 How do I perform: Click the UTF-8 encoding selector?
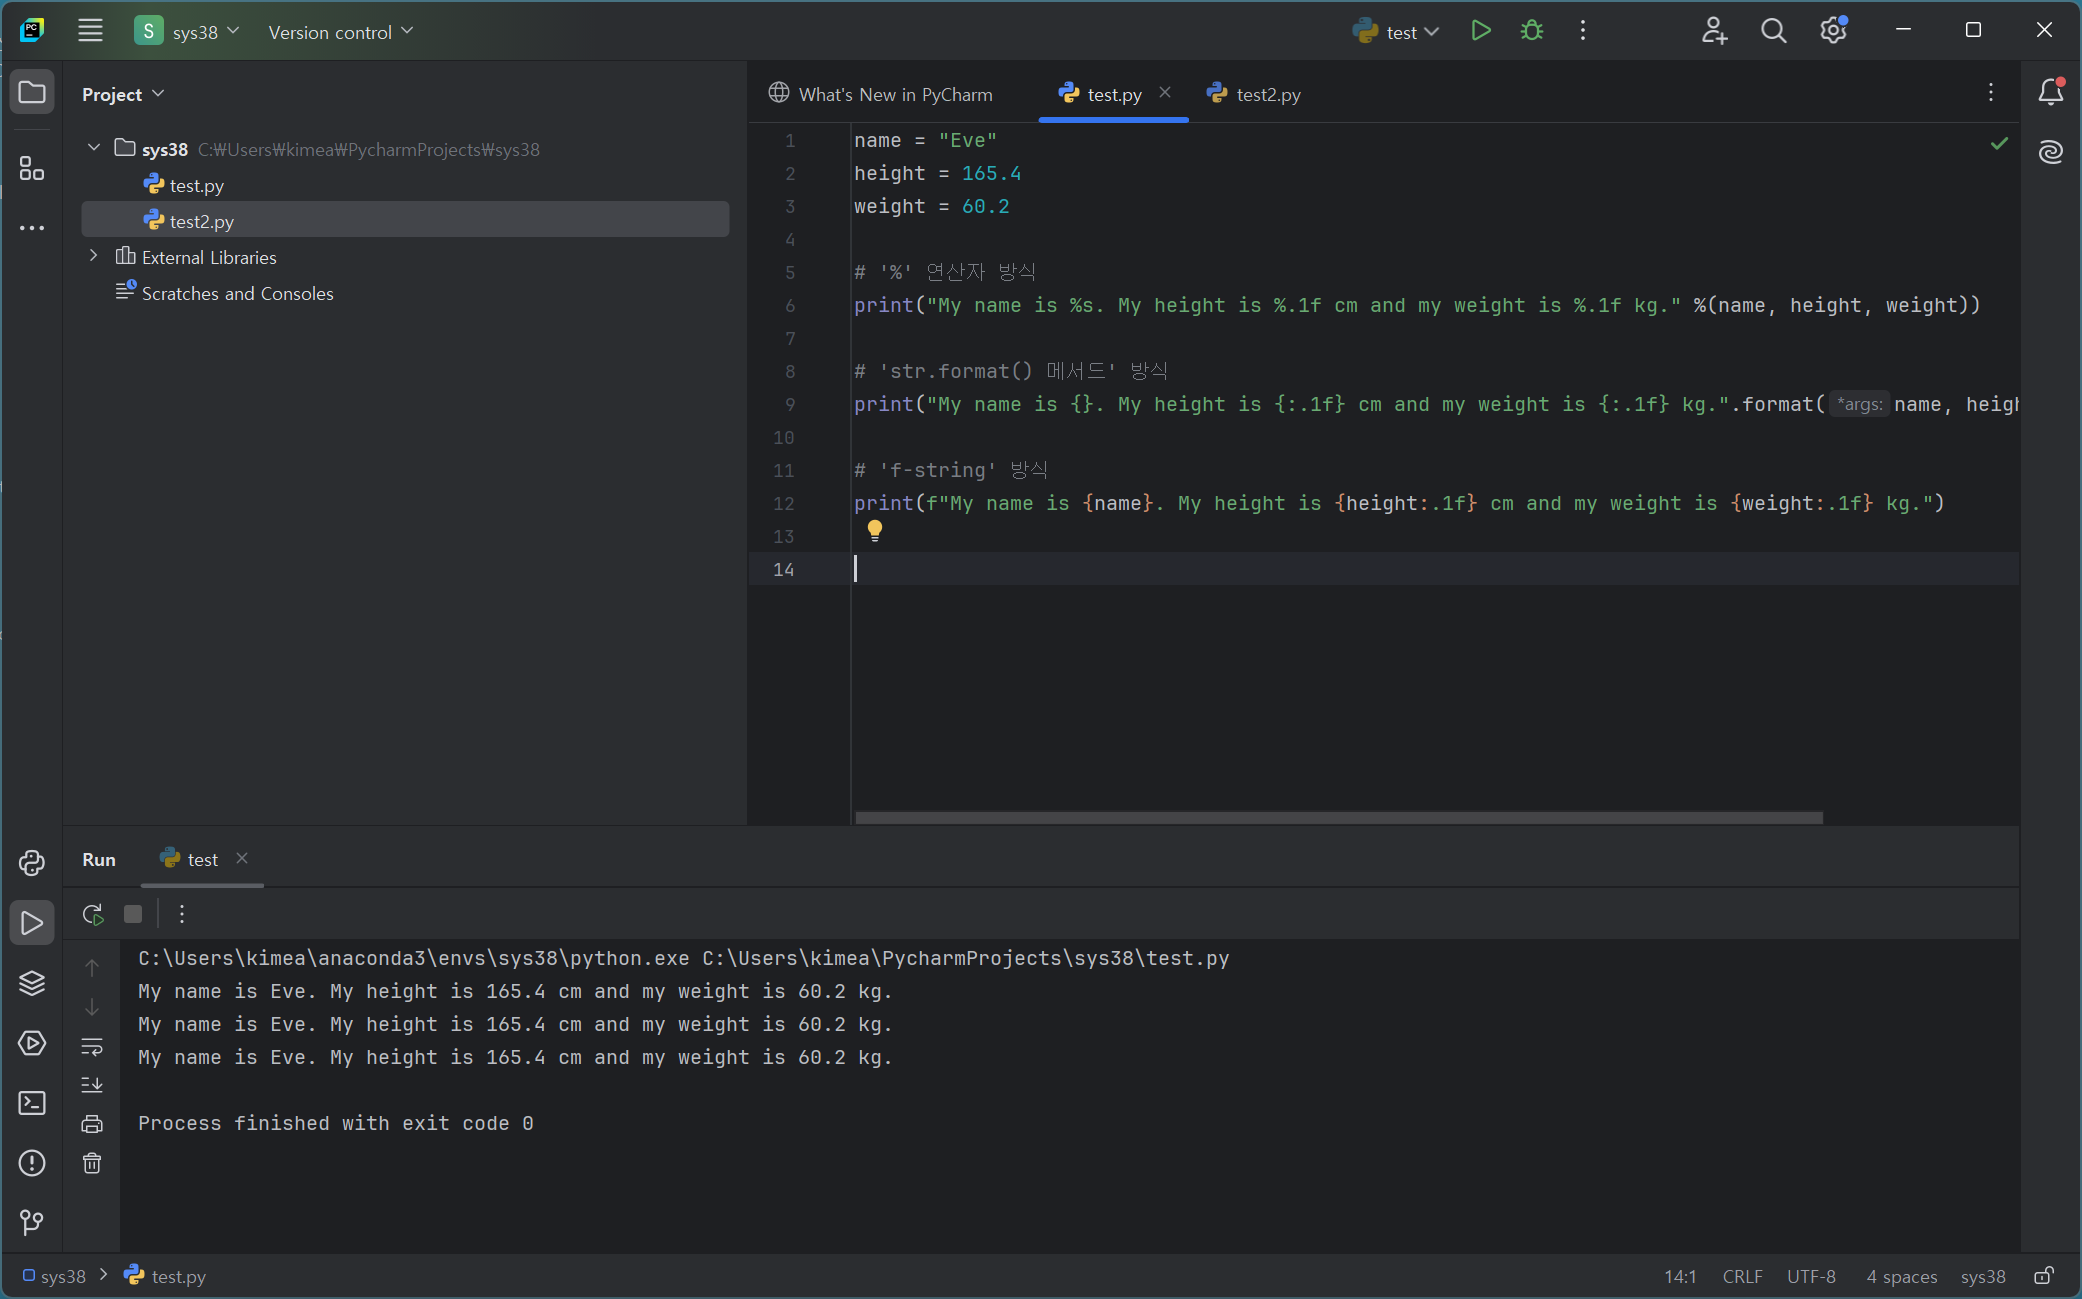(x=1810, y=1276)
